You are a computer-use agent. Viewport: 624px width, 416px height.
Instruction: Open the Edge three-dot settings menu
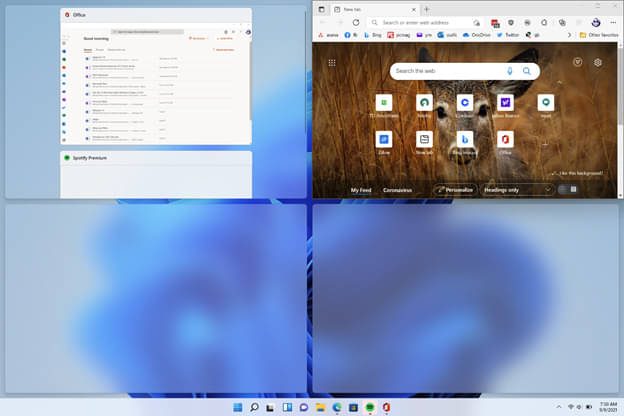(x=613, y=23)
